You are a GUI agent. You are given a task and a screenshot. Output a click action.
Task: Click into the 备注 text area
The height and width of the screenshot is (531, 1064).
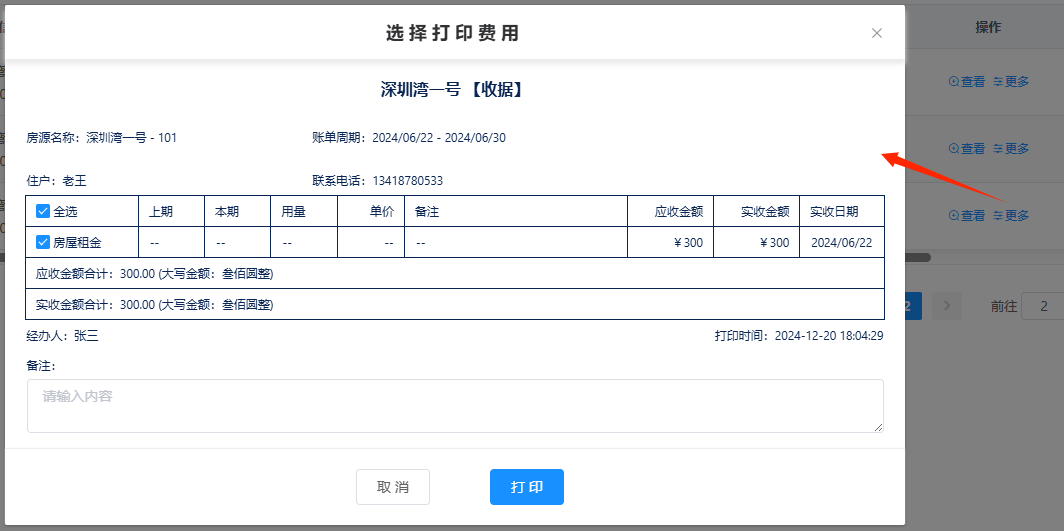[x=455, y=405]
